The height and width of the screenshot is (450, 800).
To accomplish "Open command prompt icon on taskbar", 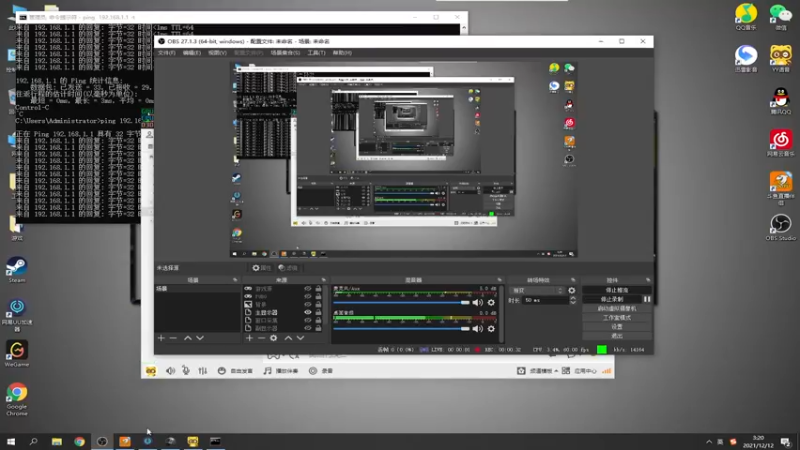I will [215, 441].
